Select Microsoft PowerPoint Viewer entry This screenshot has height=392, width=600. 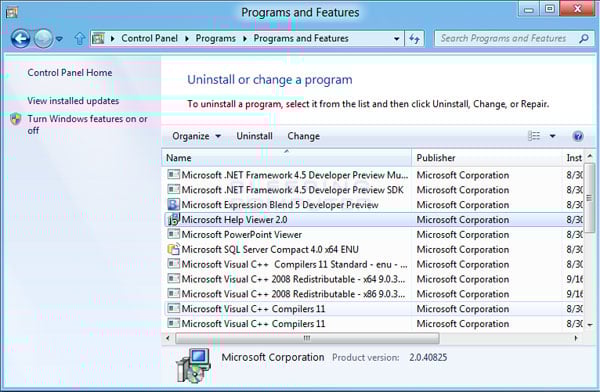[x=374, y=235]
